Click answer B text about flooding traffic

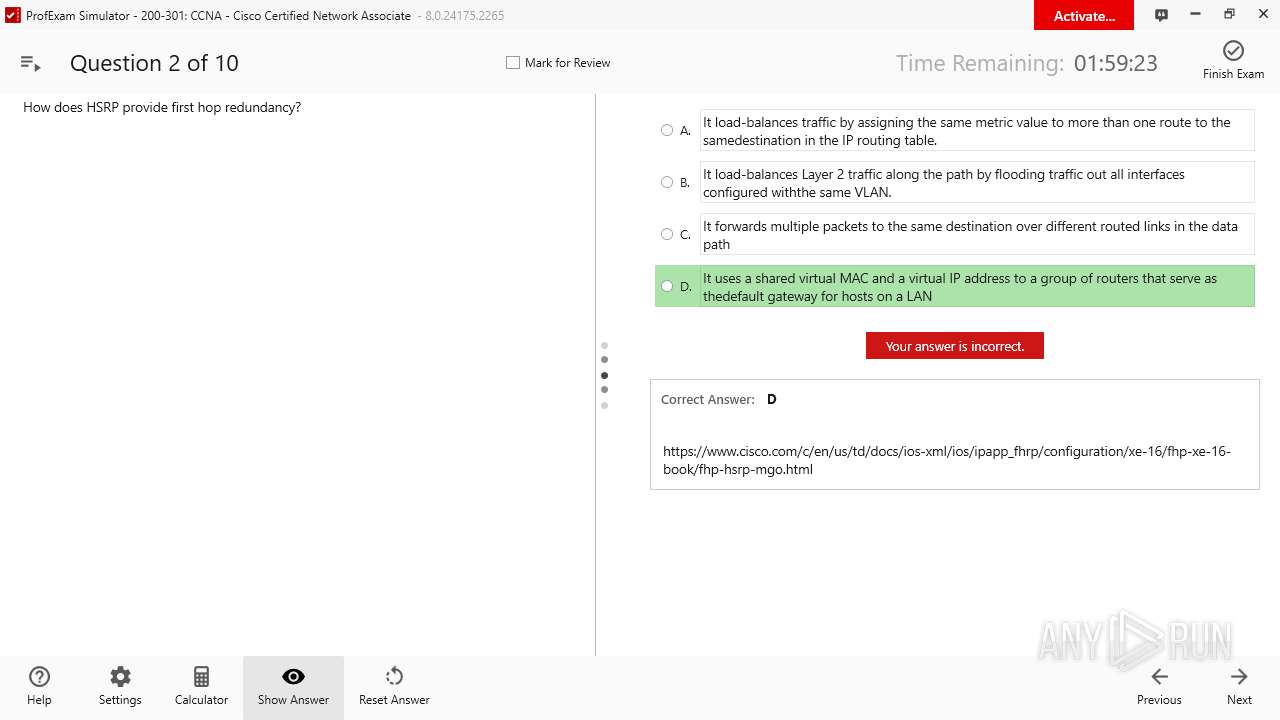pyautogui.click(x=977, y=183)
